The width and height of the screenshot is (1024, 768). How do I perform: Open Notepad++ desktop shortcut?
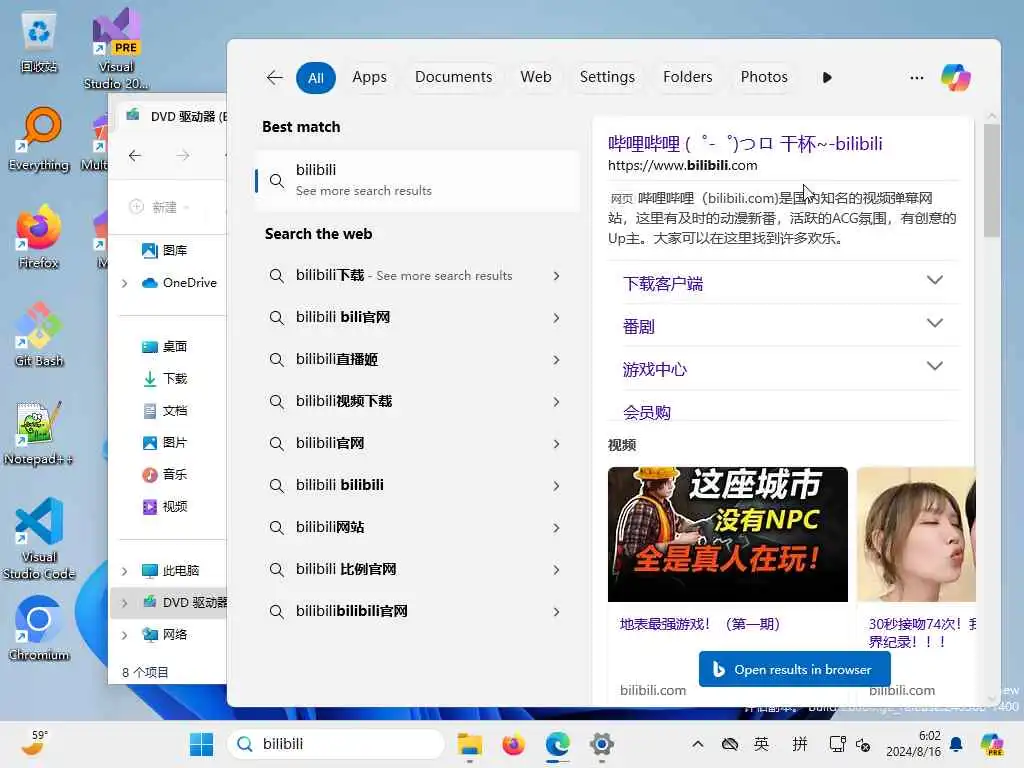[x=38, y=432]
